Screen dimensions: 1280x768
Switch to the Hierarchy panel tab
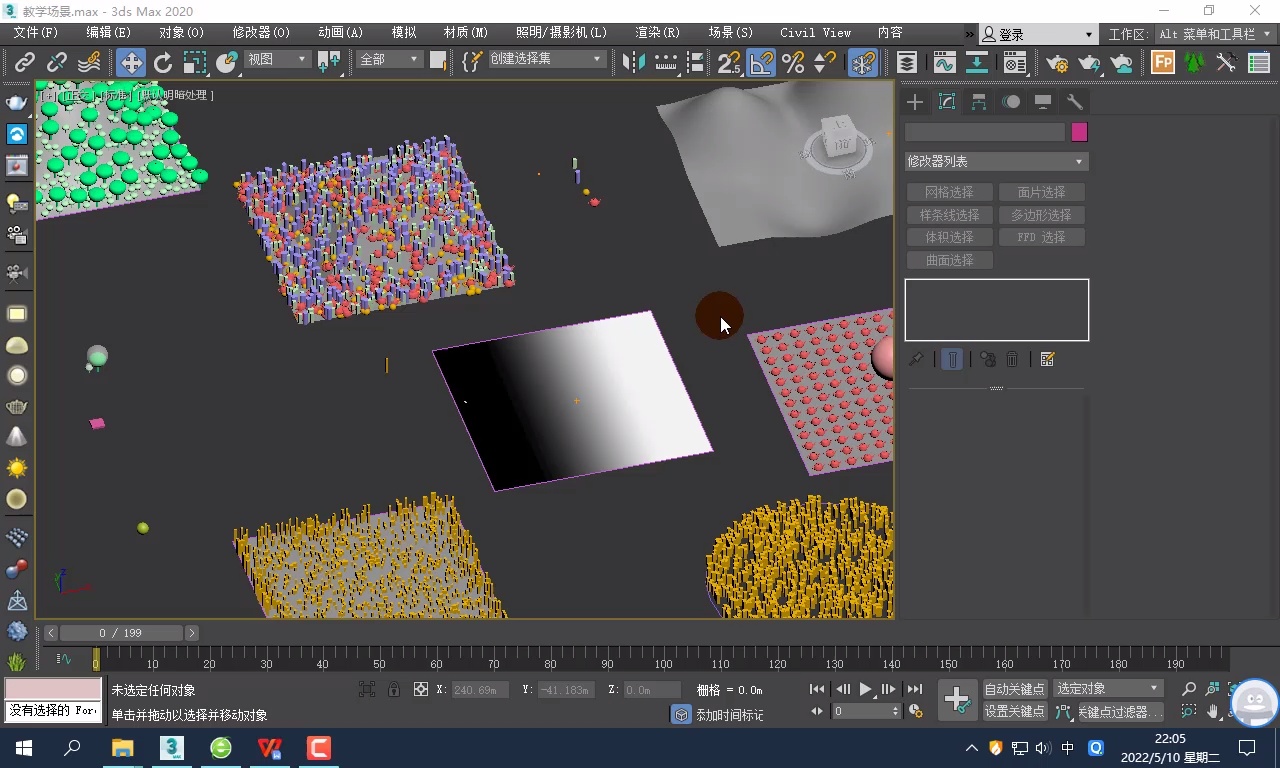979,102
